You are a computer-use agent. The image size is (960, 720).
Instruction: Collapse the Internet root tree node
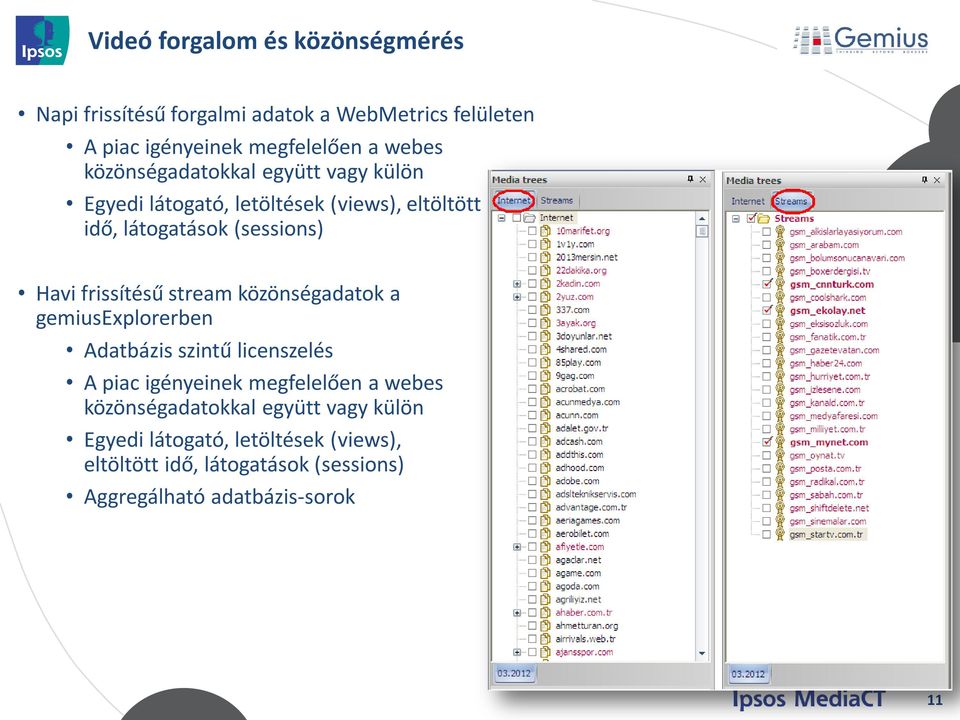[501, 218]
